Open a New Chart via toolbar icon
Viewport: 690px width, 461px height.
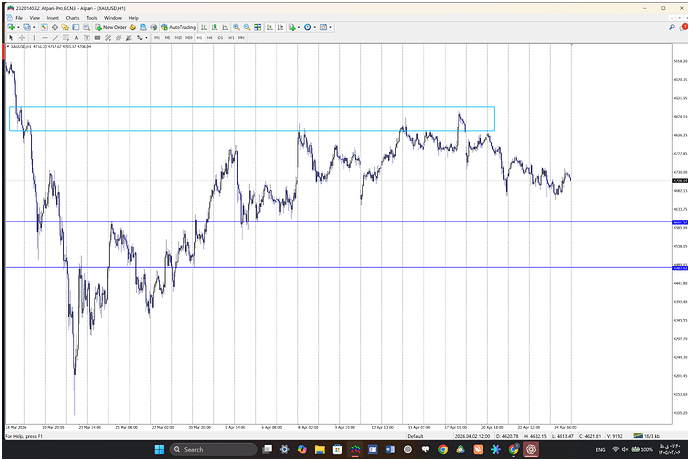tap(11, 27)
